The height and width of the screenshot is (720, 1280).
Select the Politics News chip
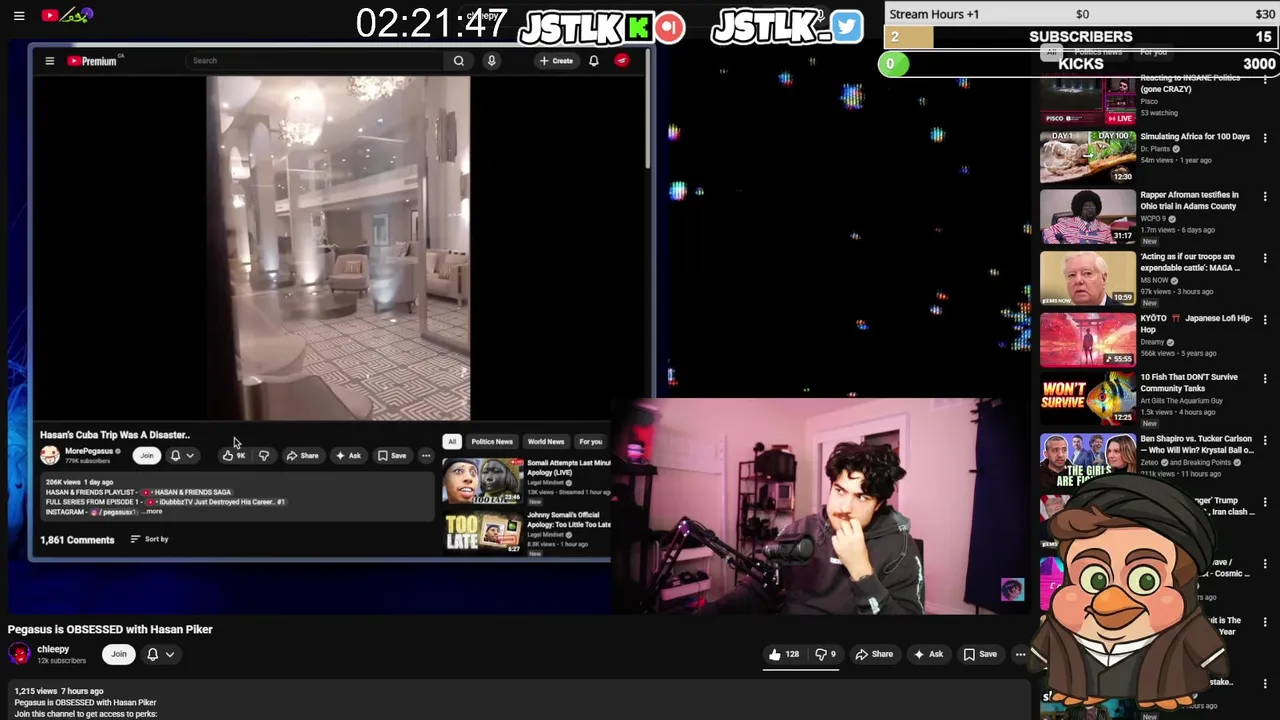[492, 441]
